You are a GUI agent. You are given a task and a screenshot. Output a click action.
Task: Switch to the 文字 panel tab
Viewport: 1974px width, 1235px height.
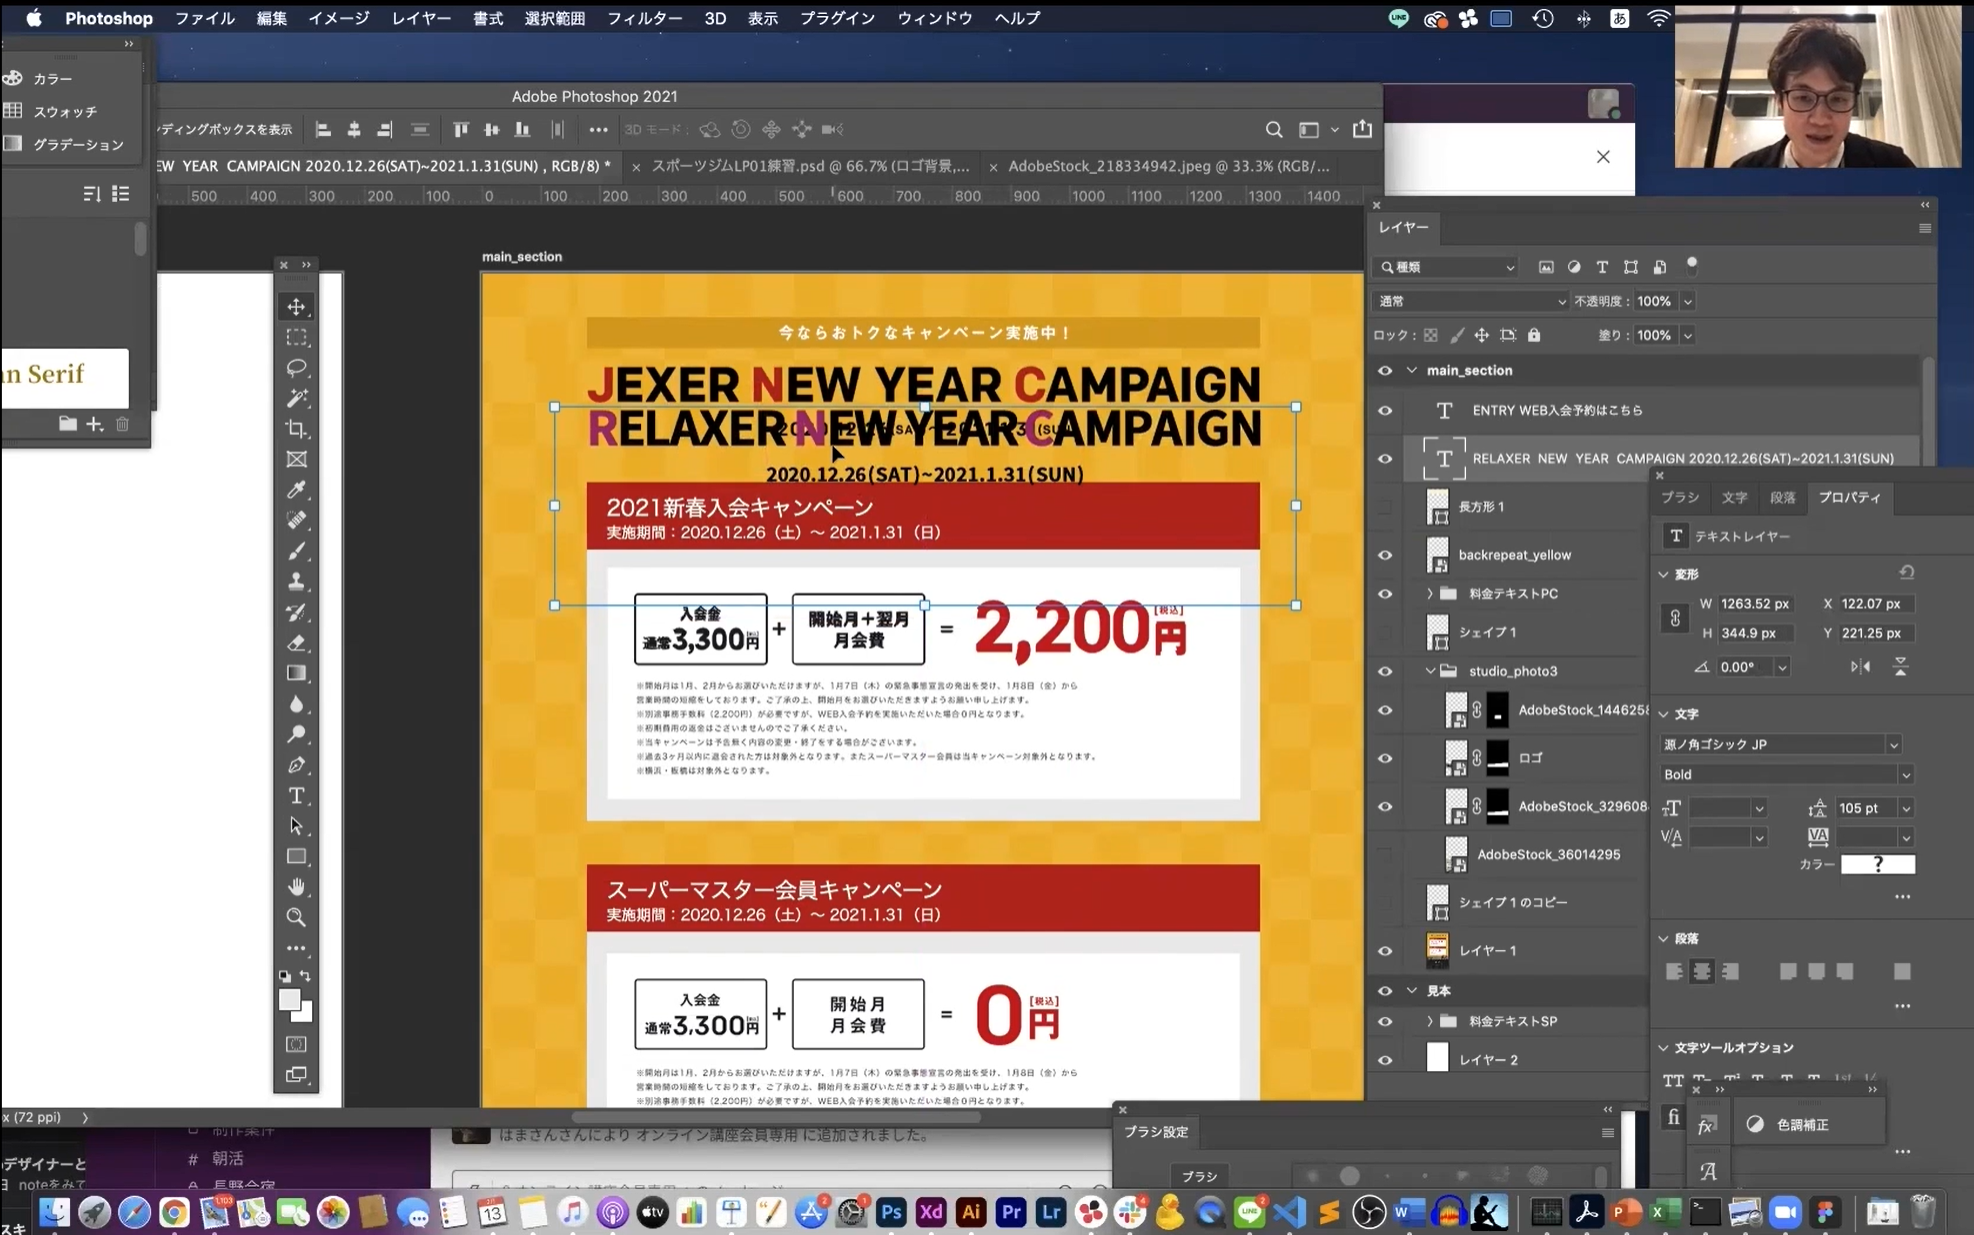(1734, 497)
